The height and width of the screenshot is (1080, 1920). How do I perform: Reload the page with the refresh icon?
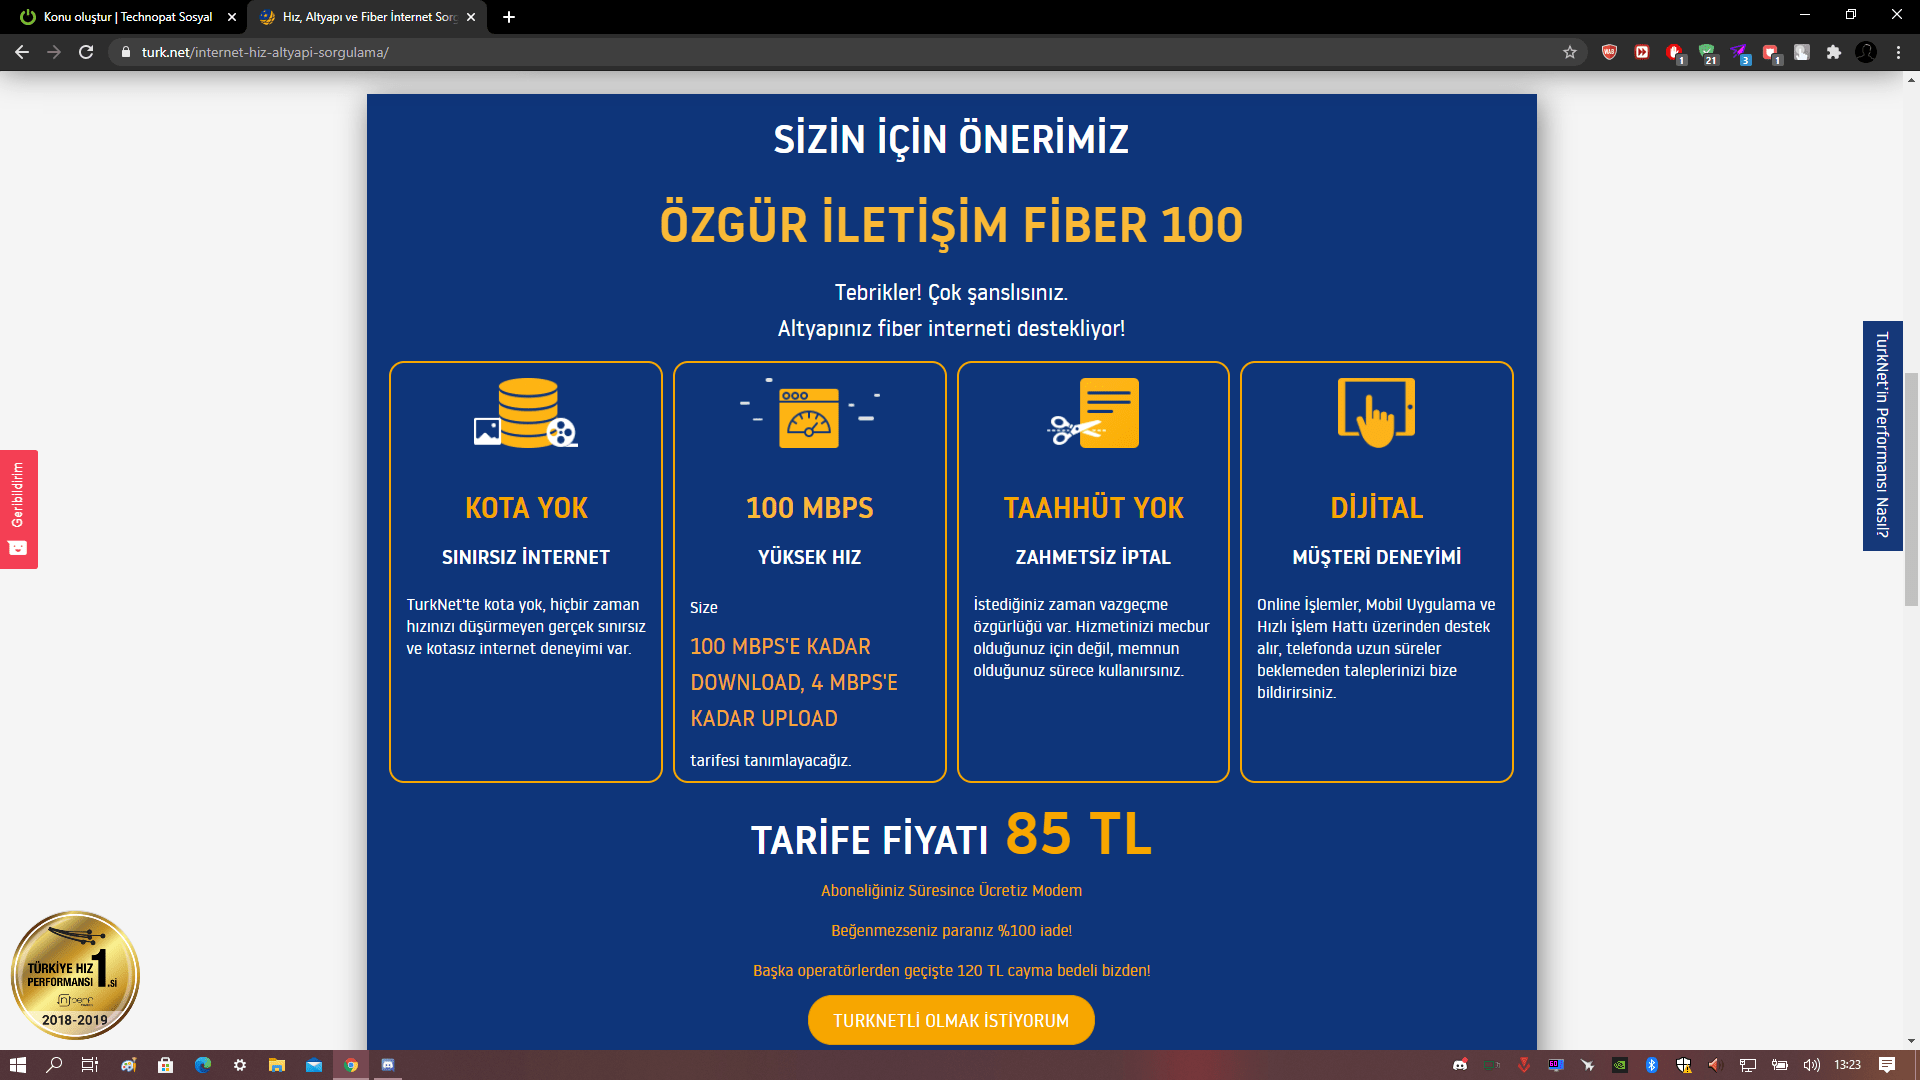pyautogui.click(x=86, y=52)
